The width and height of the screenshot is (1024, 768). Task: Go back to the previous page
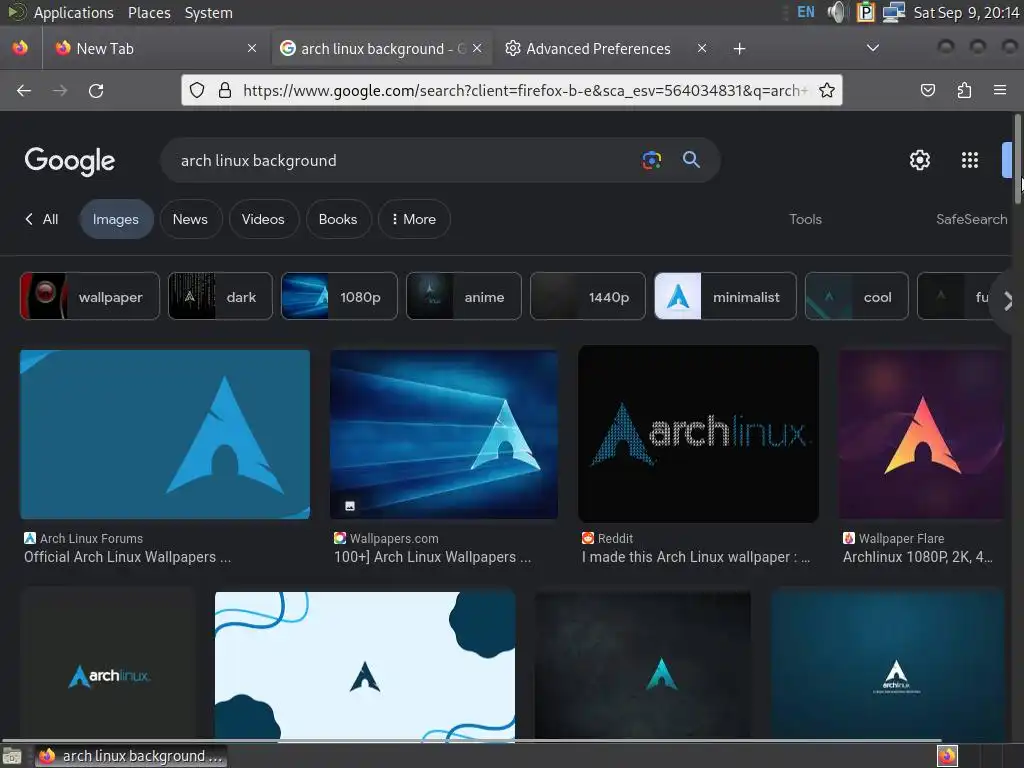24,91
